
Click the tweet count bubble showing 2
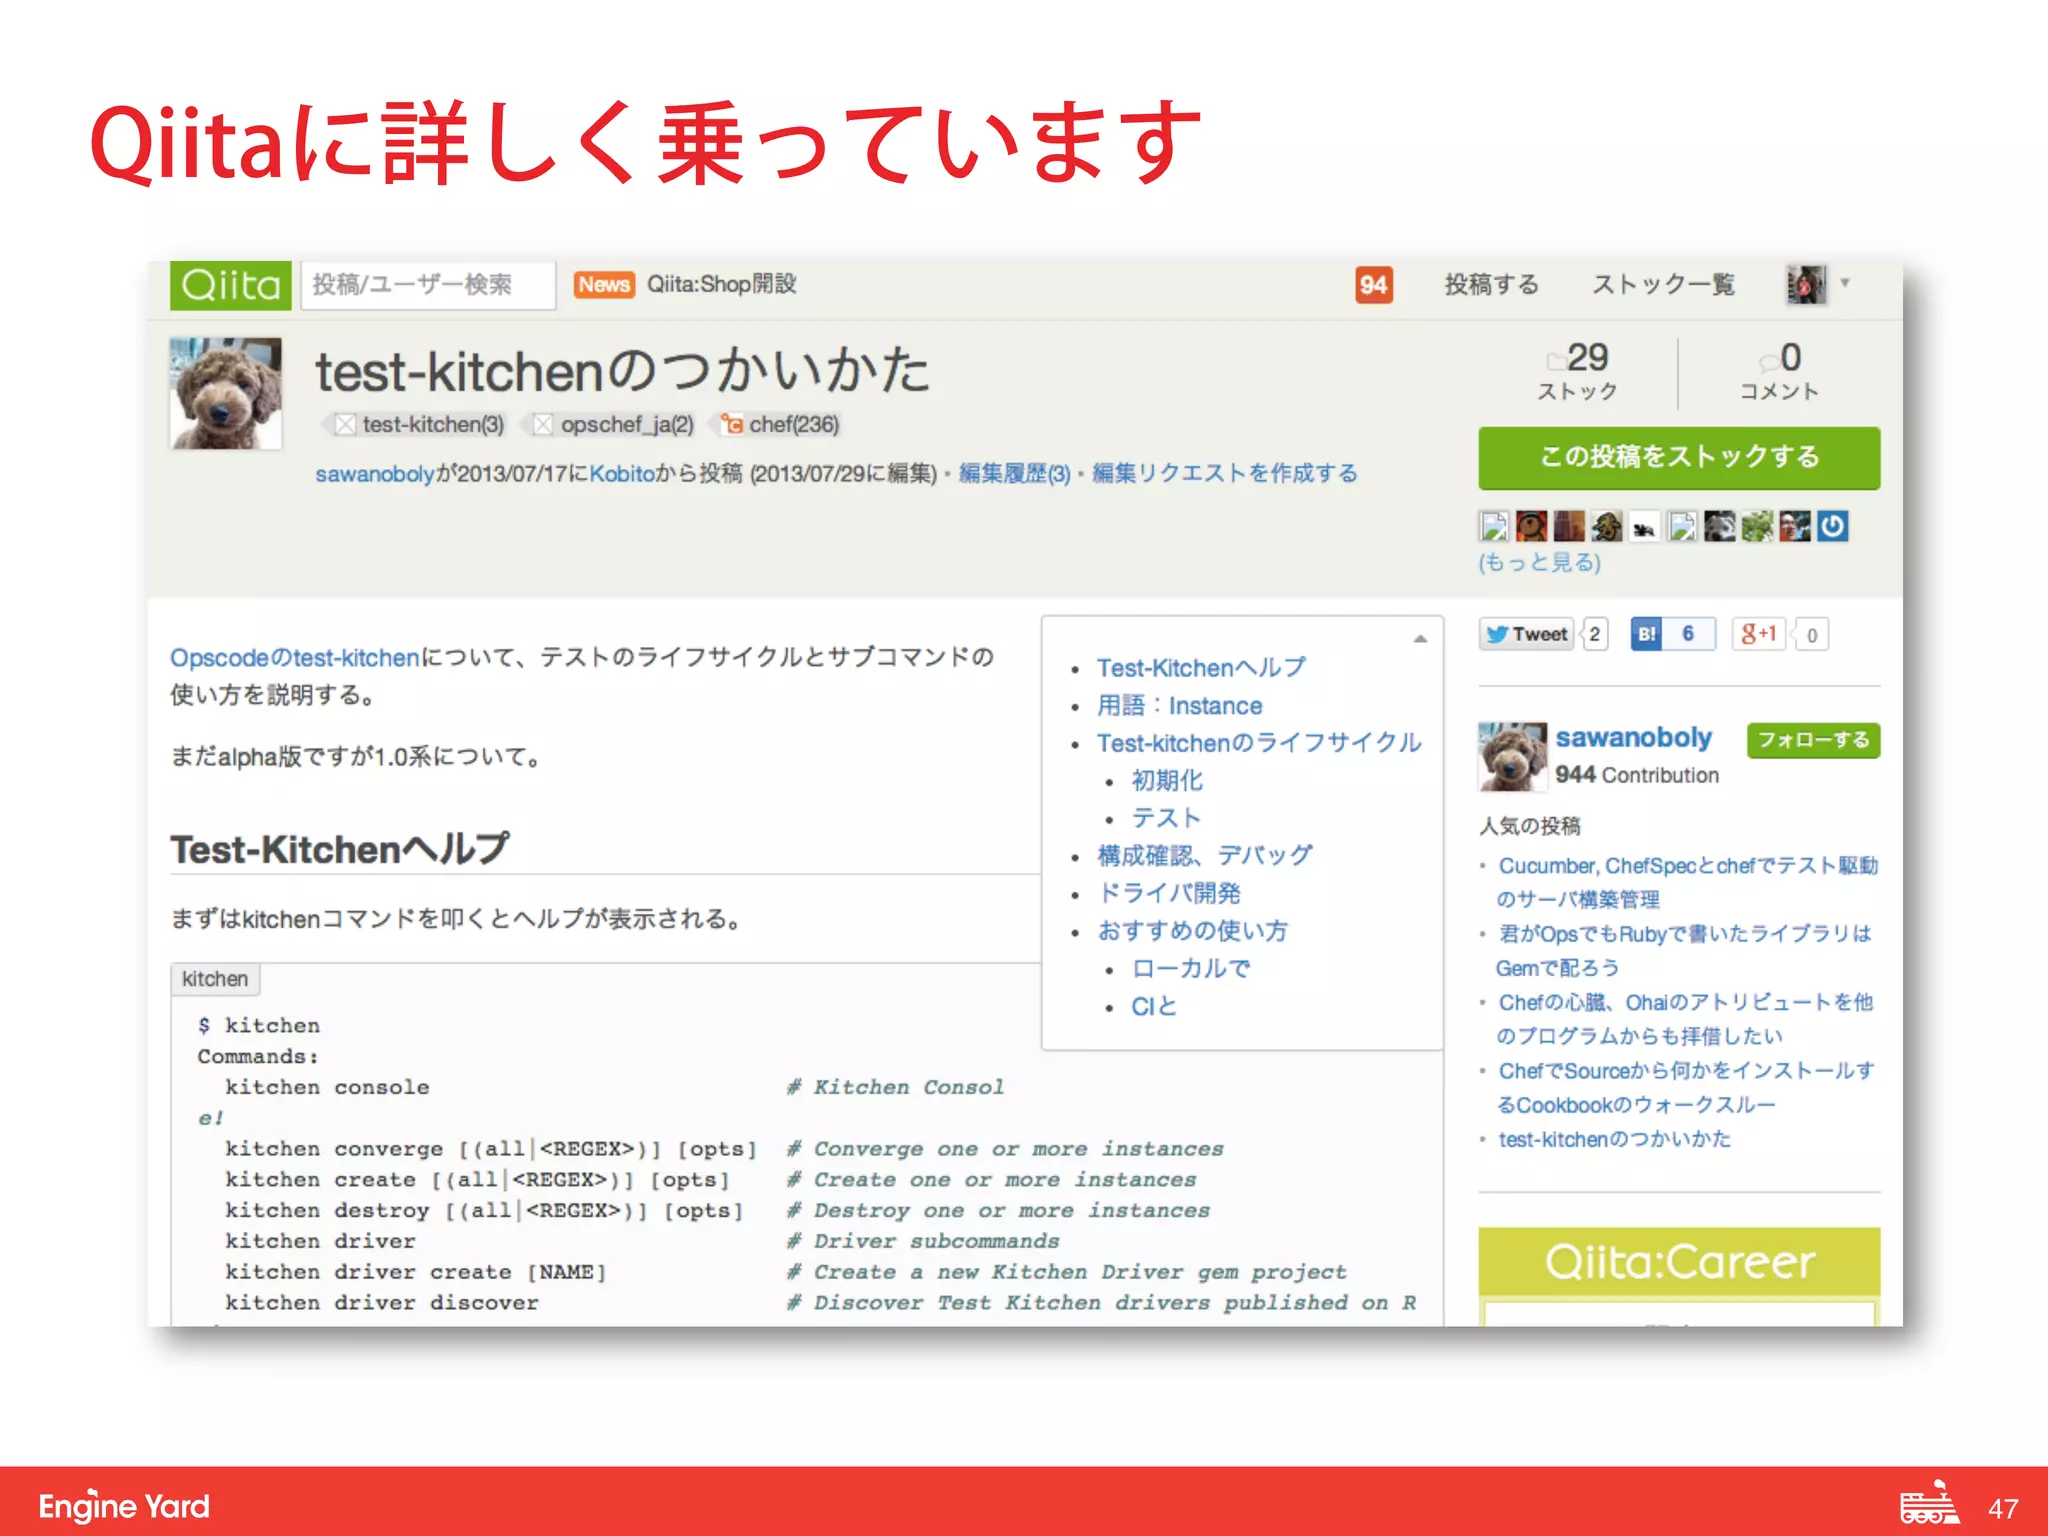[1595, 634]
